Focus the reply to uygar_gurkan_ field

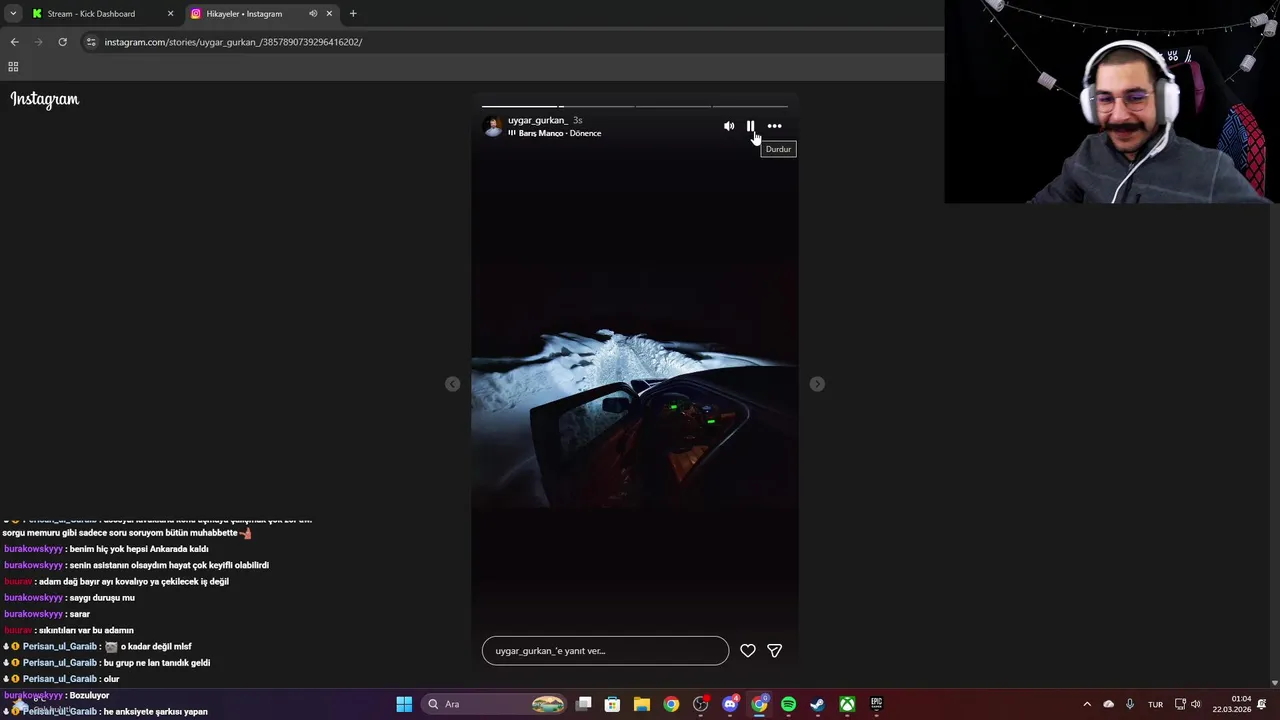coord(605,651)
